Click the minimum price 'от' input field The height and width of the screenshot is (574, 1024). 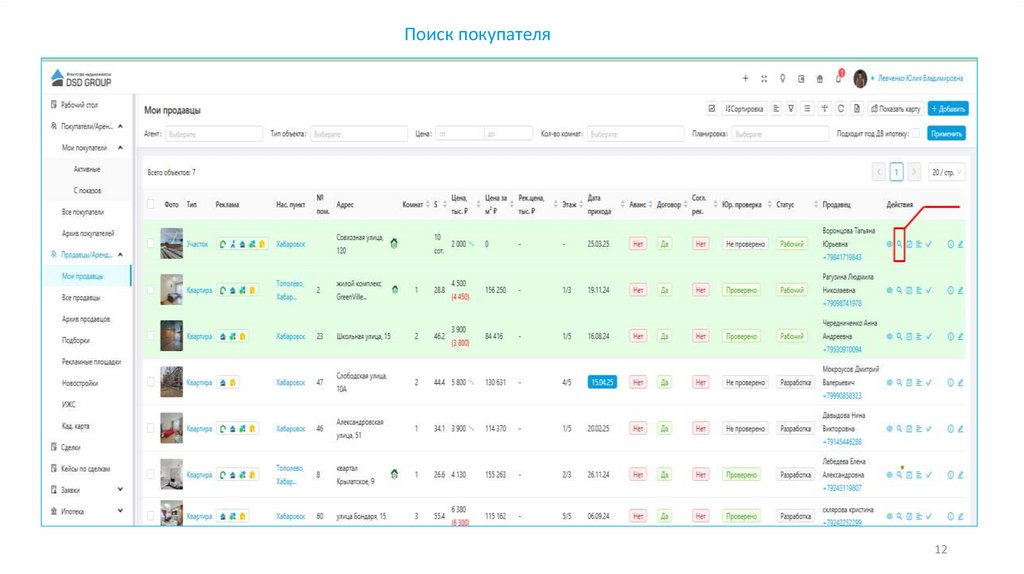pyautogui.click(x=458, y=133)
